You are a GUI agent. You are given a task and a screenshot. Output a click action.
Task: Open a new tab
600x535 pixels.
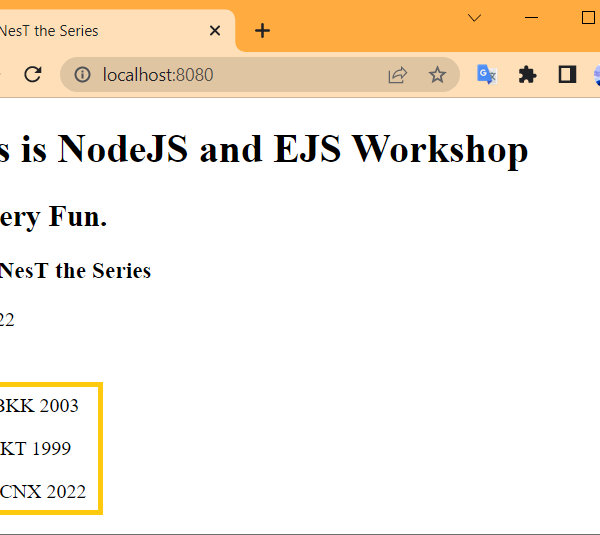click(262, 31)
